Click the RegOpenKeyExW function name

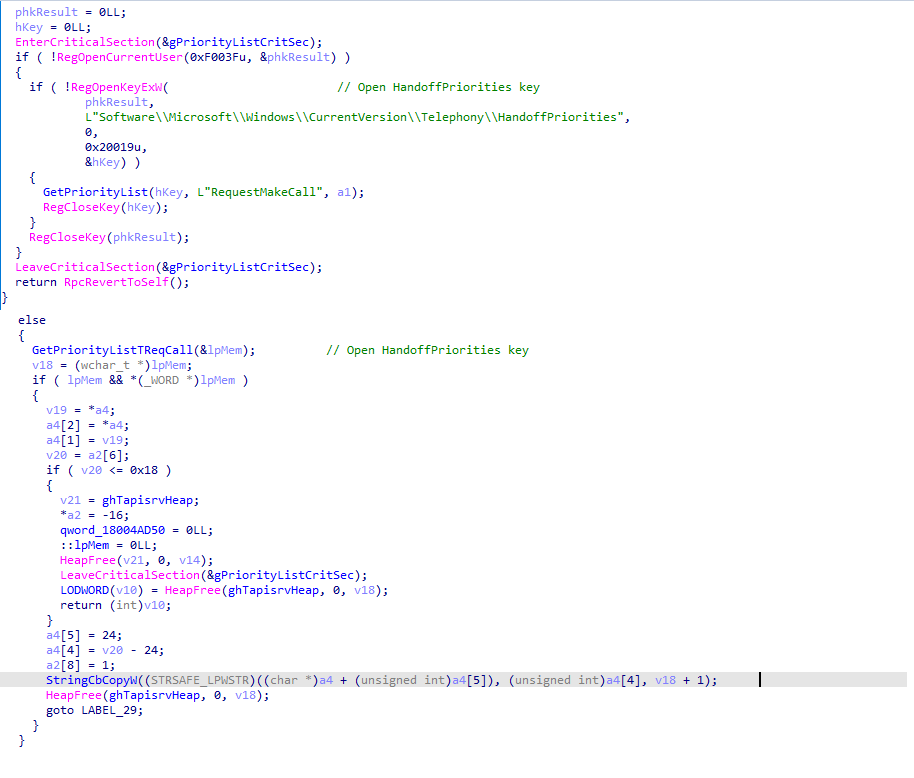click(117, 87)
